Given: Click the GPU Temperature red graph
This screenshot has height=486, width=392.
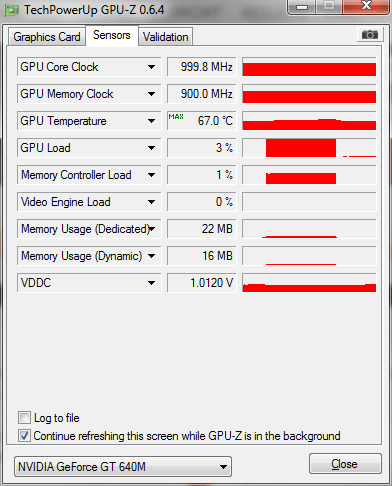Looking at the screenshot, I should pos(309,121).
